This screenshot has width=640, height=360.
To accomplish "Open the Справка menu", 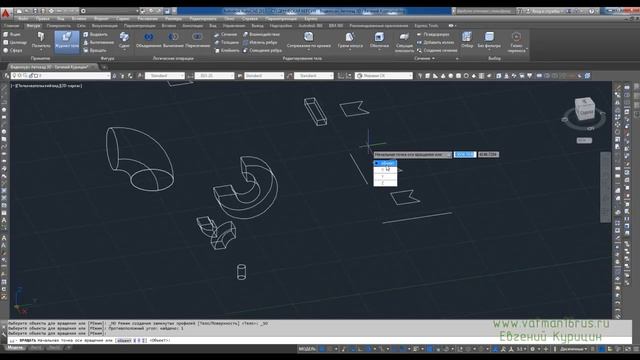I will tap(249, 19).
